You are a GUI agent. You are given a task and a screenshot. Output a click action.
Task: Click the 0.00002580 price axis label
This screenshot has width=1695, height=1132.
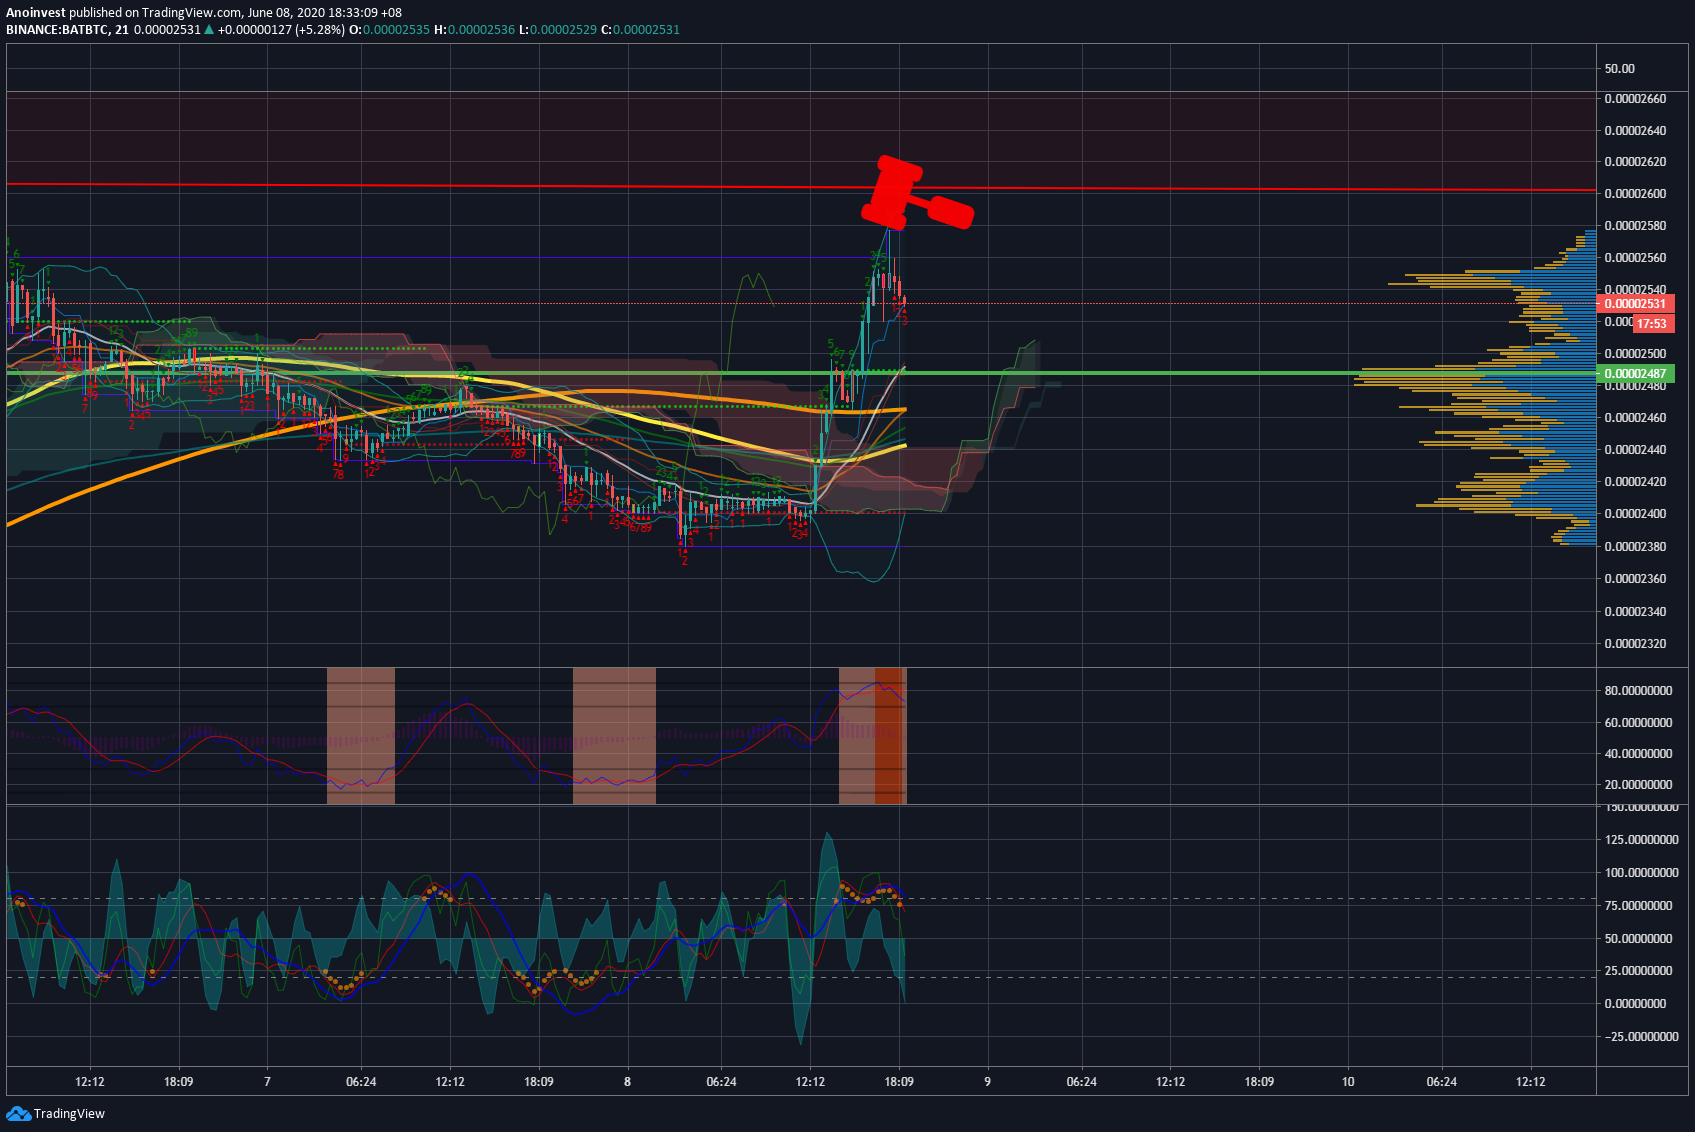(x=1635, y=226)
